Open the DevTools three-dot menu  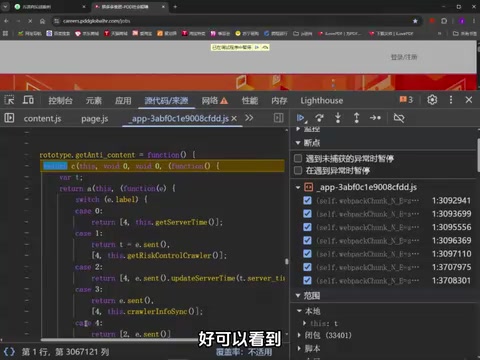click(x=451, y=100)
